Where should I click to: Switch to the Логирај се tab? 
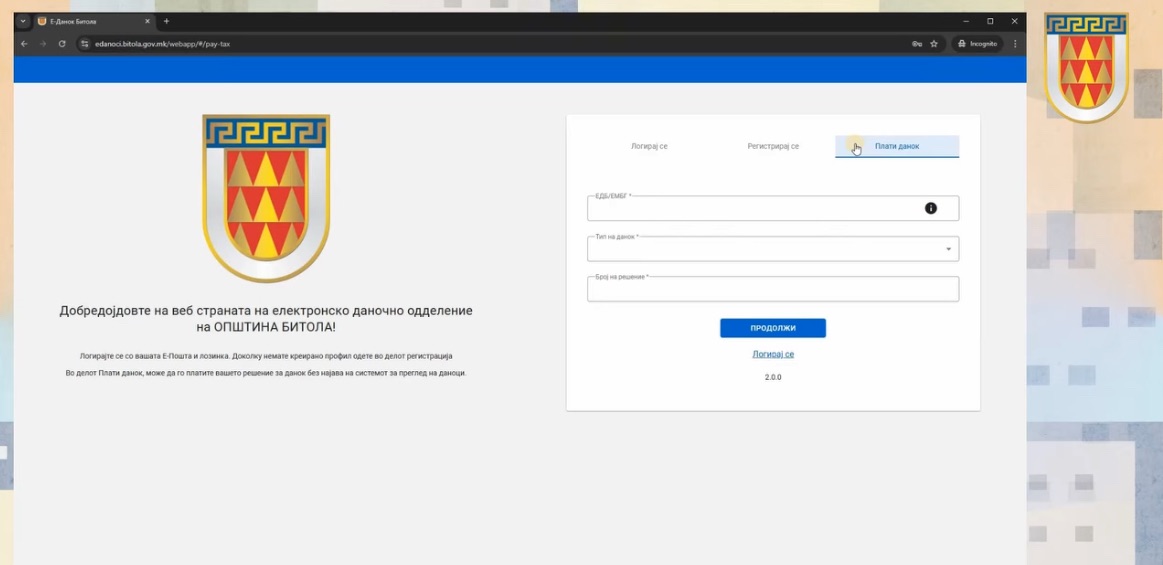coord(649,146)
